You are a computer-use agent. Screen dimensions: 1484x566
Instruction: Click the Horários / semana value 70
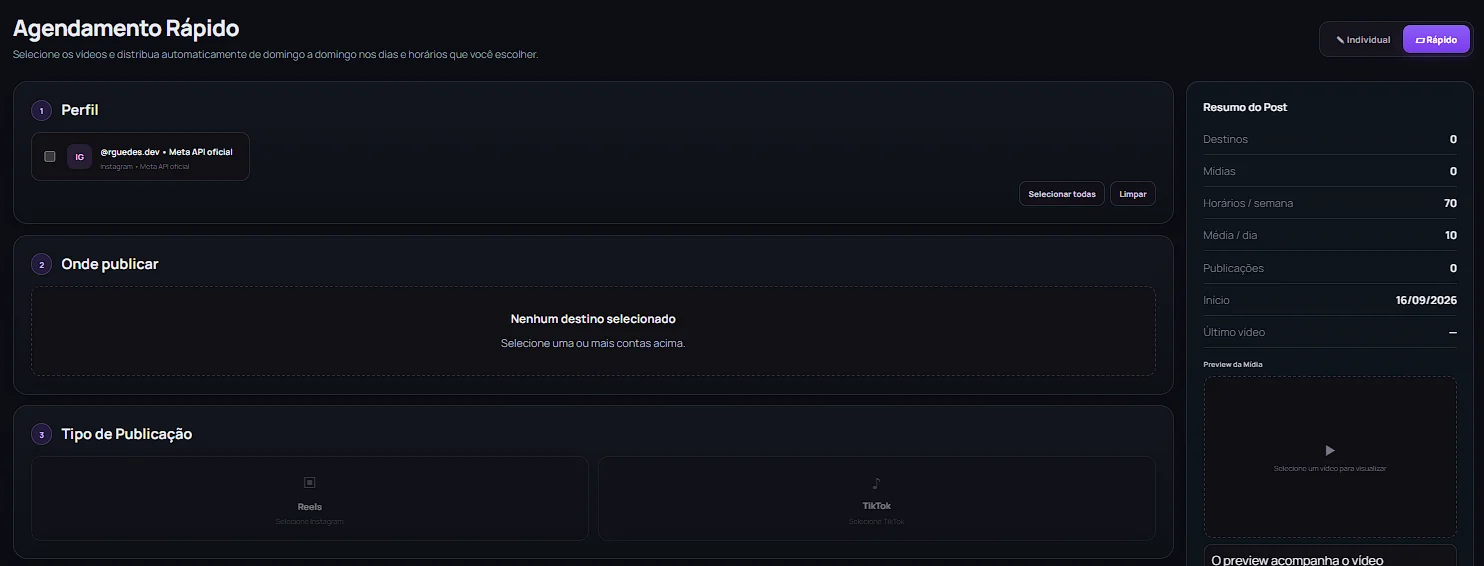1450,203
